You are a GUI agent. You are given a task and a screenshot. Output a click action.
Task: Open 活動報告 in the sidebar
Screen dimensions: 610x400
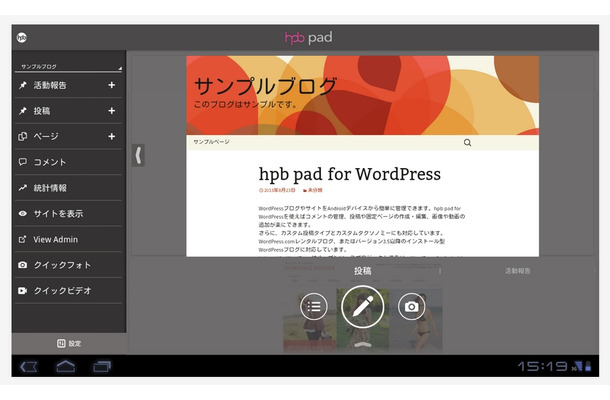(50, 85)
